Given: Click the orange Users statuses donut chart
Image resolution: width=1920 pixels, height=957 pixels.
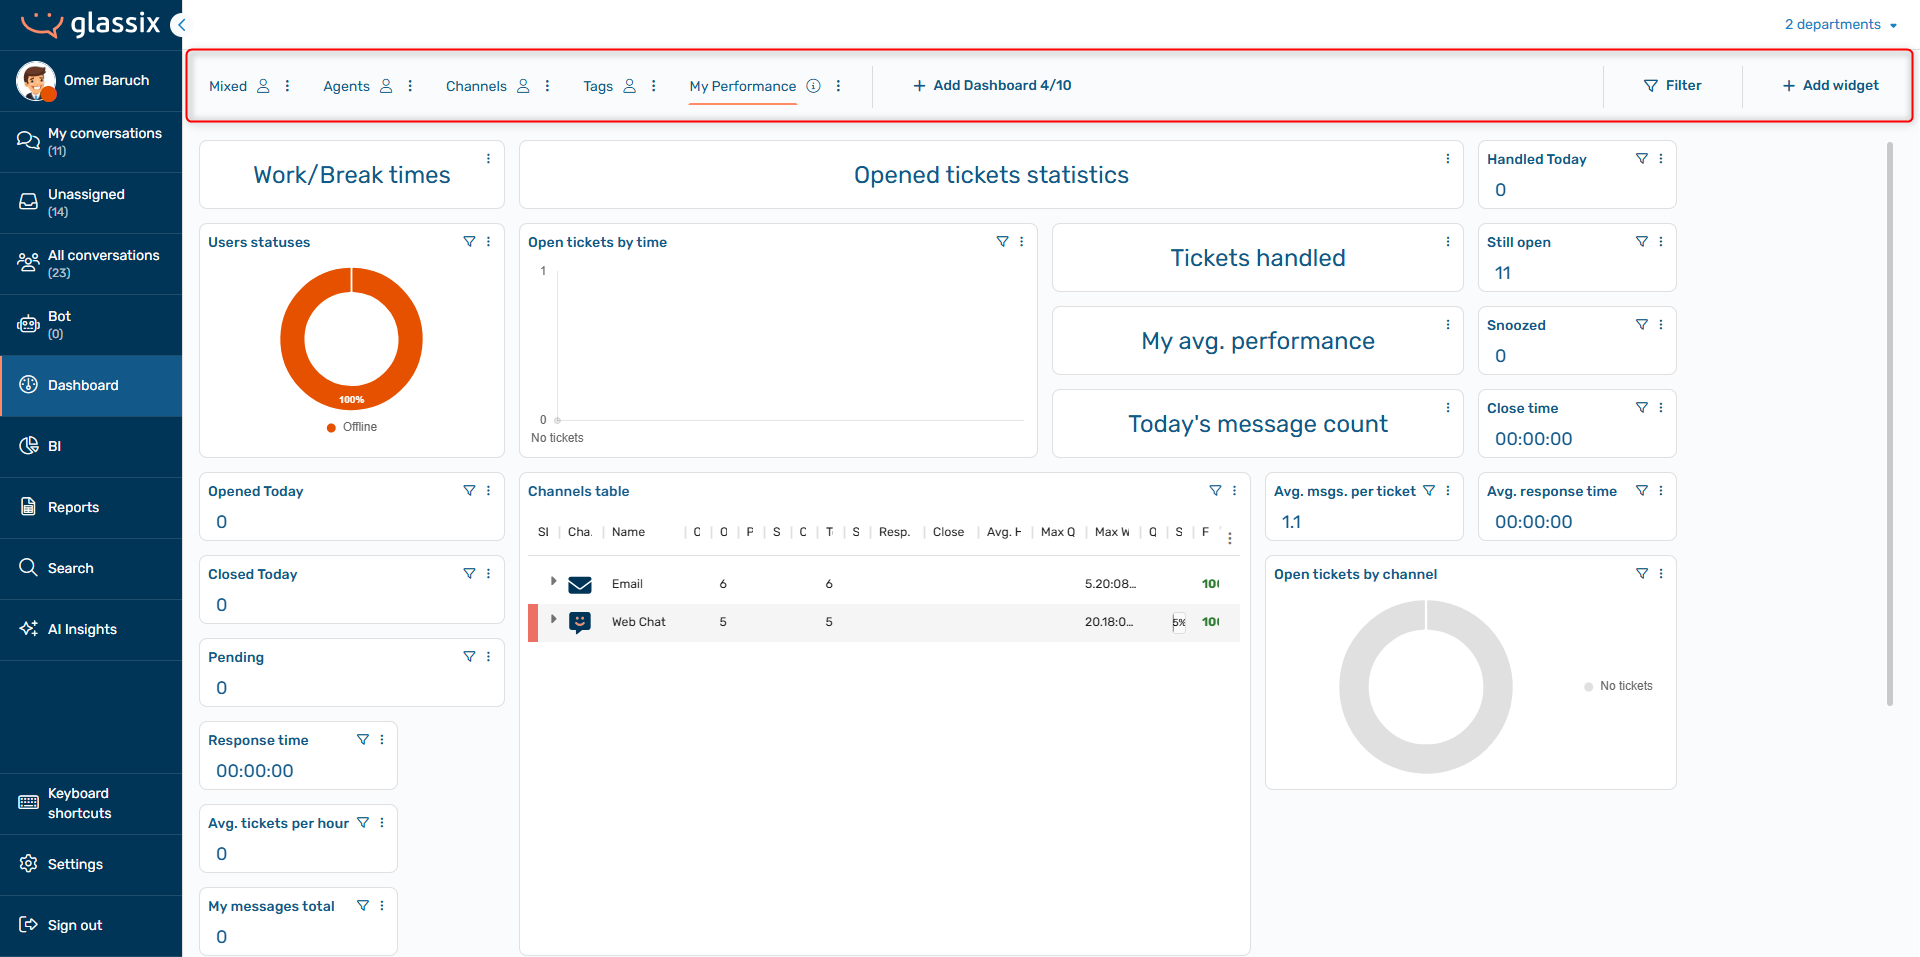Looking at the screenshot, I should click(352, 339).
